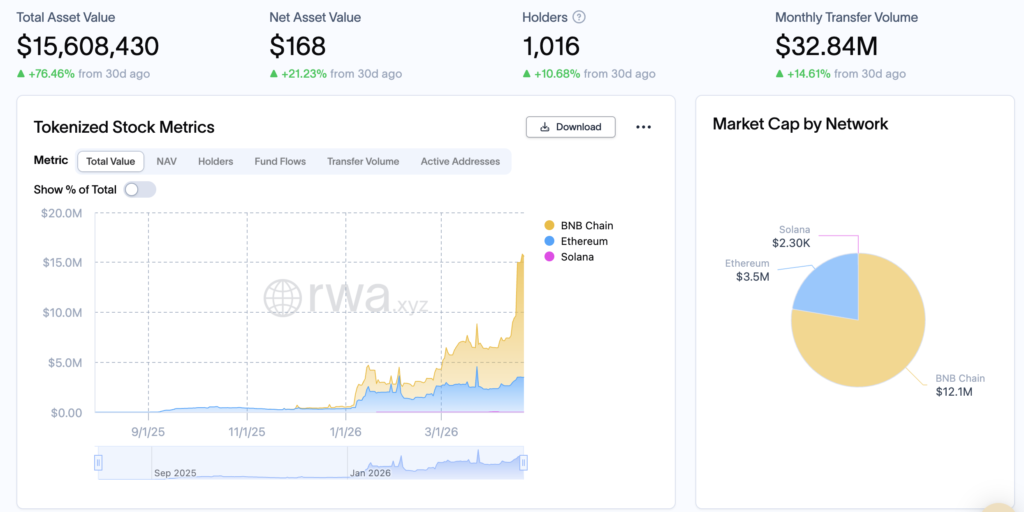
Task: Open the Fund Flows metric tab
Action: point(279,161)
